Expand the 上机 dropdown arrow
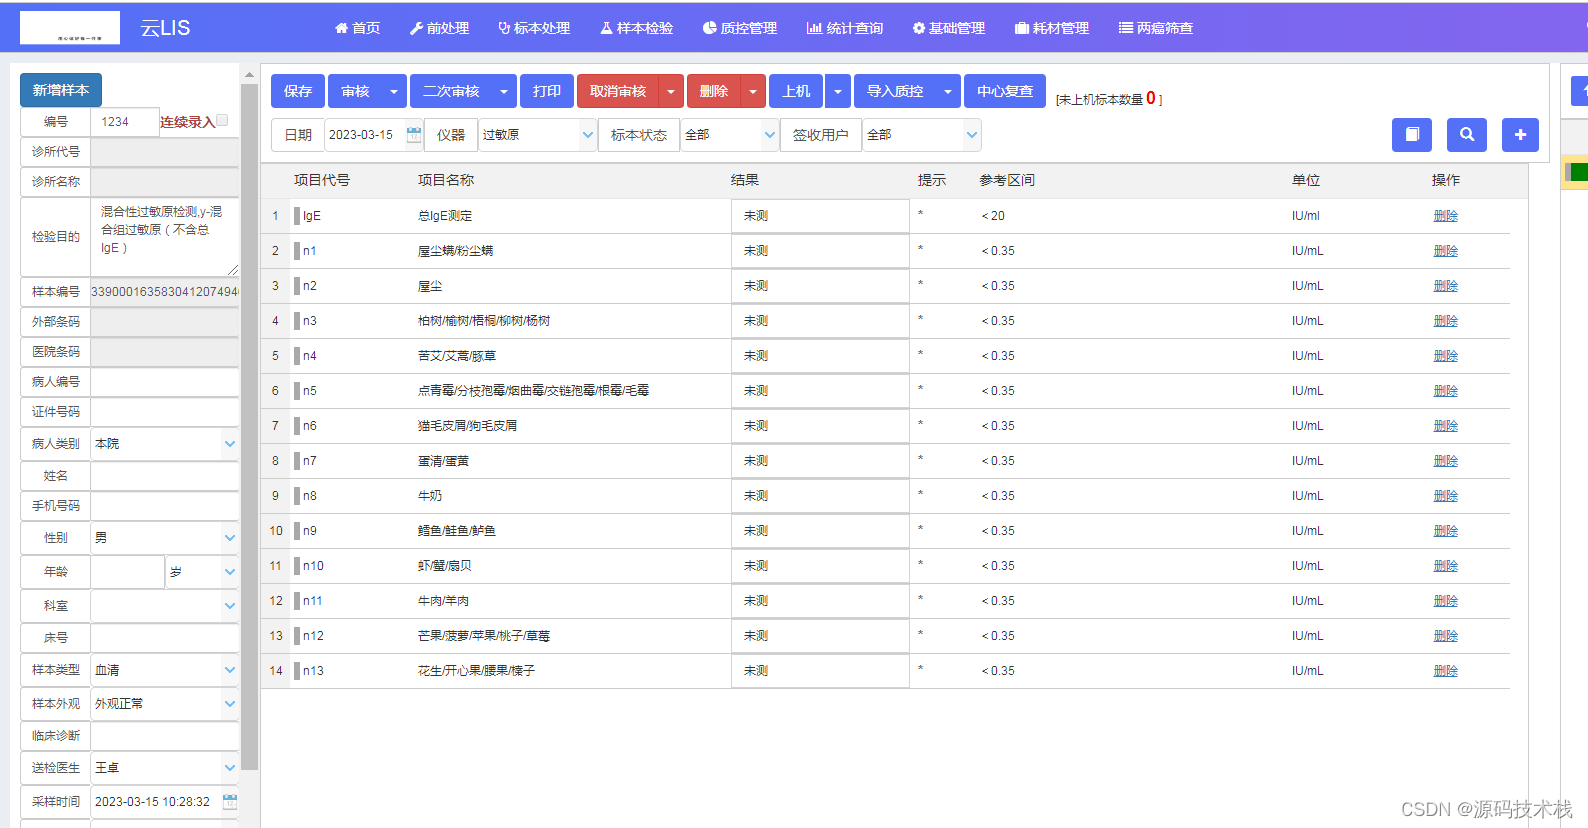 click(838, 91)
